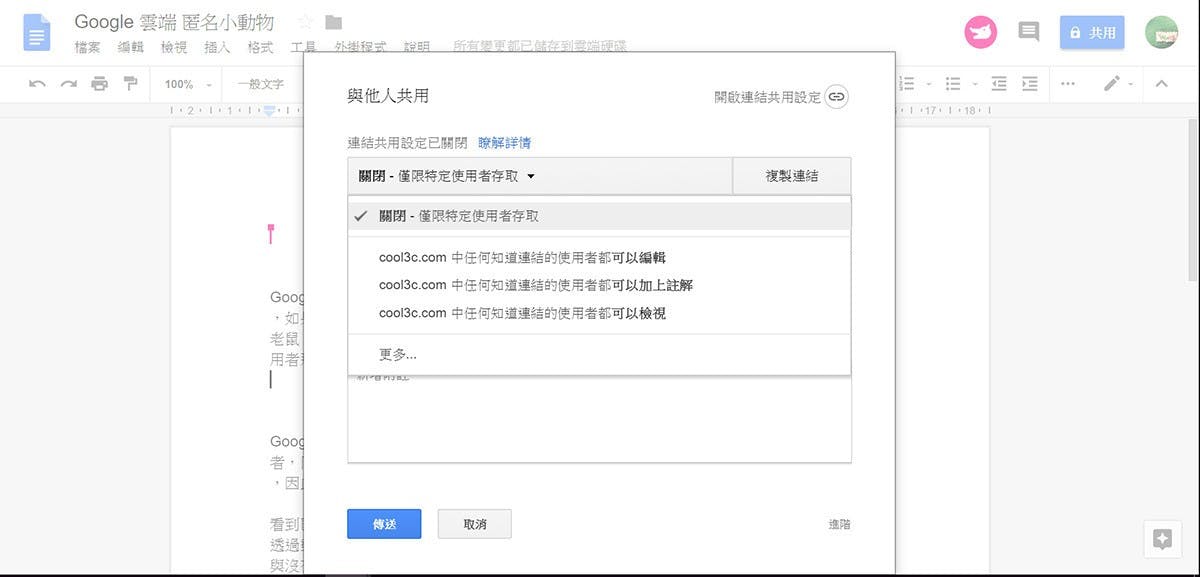
Task: Open the zoom 100% dropdown
Action: [188, 84]
